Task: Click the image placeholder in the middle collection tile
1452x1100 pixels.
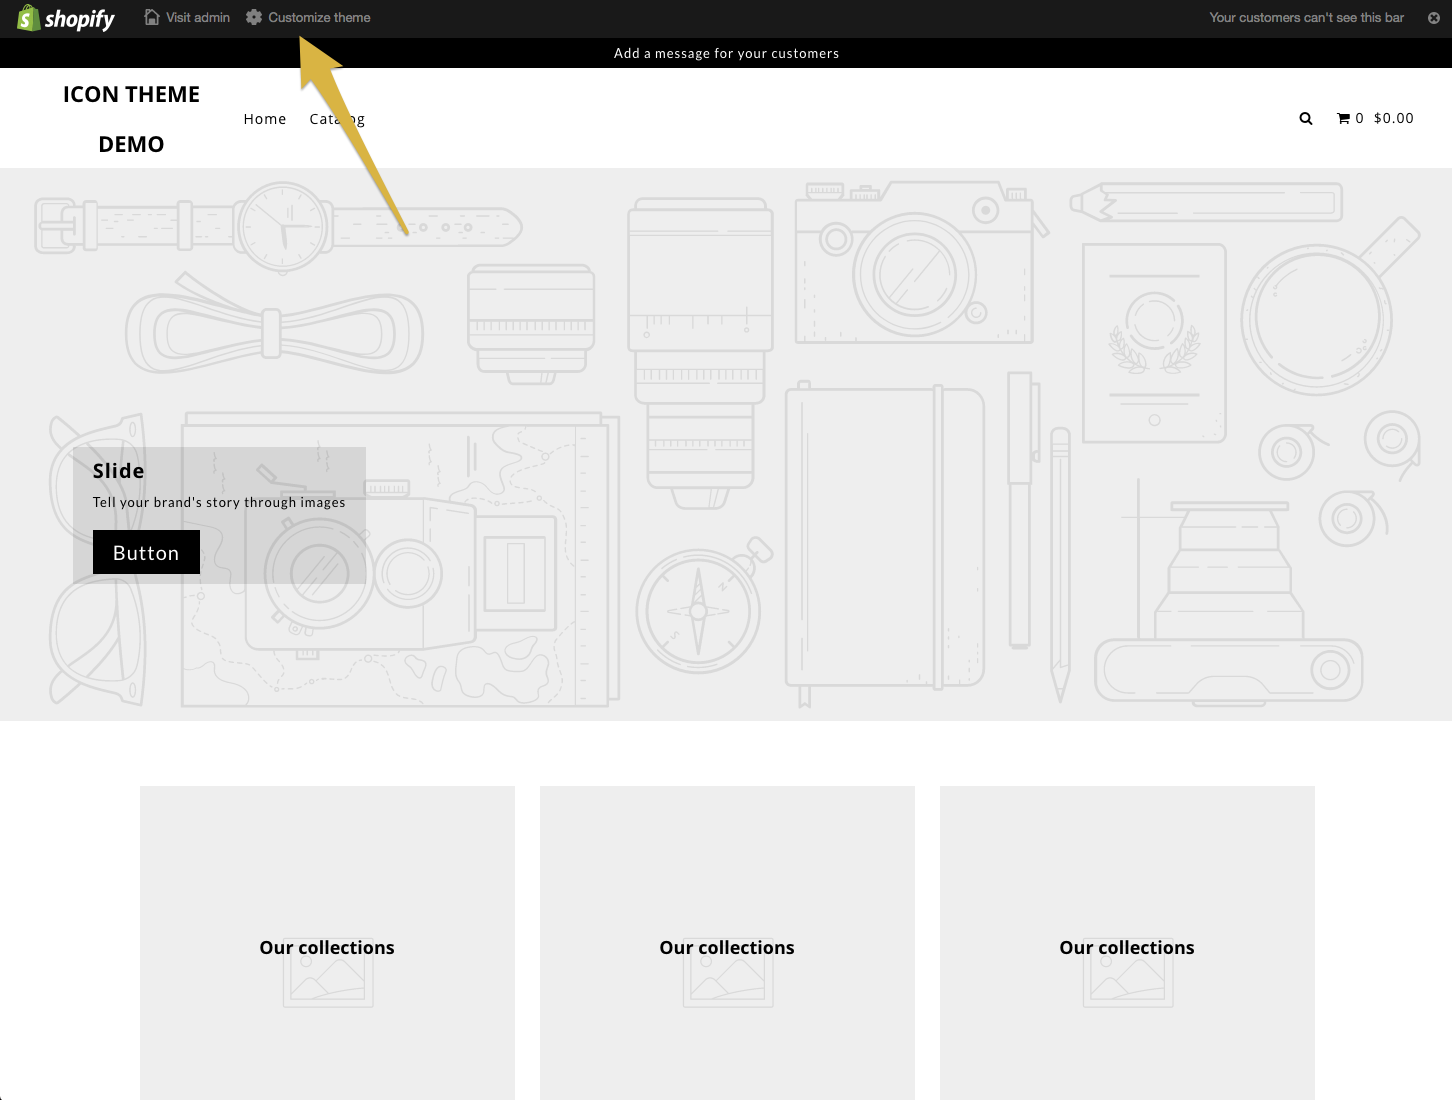Action: (727, 972)
